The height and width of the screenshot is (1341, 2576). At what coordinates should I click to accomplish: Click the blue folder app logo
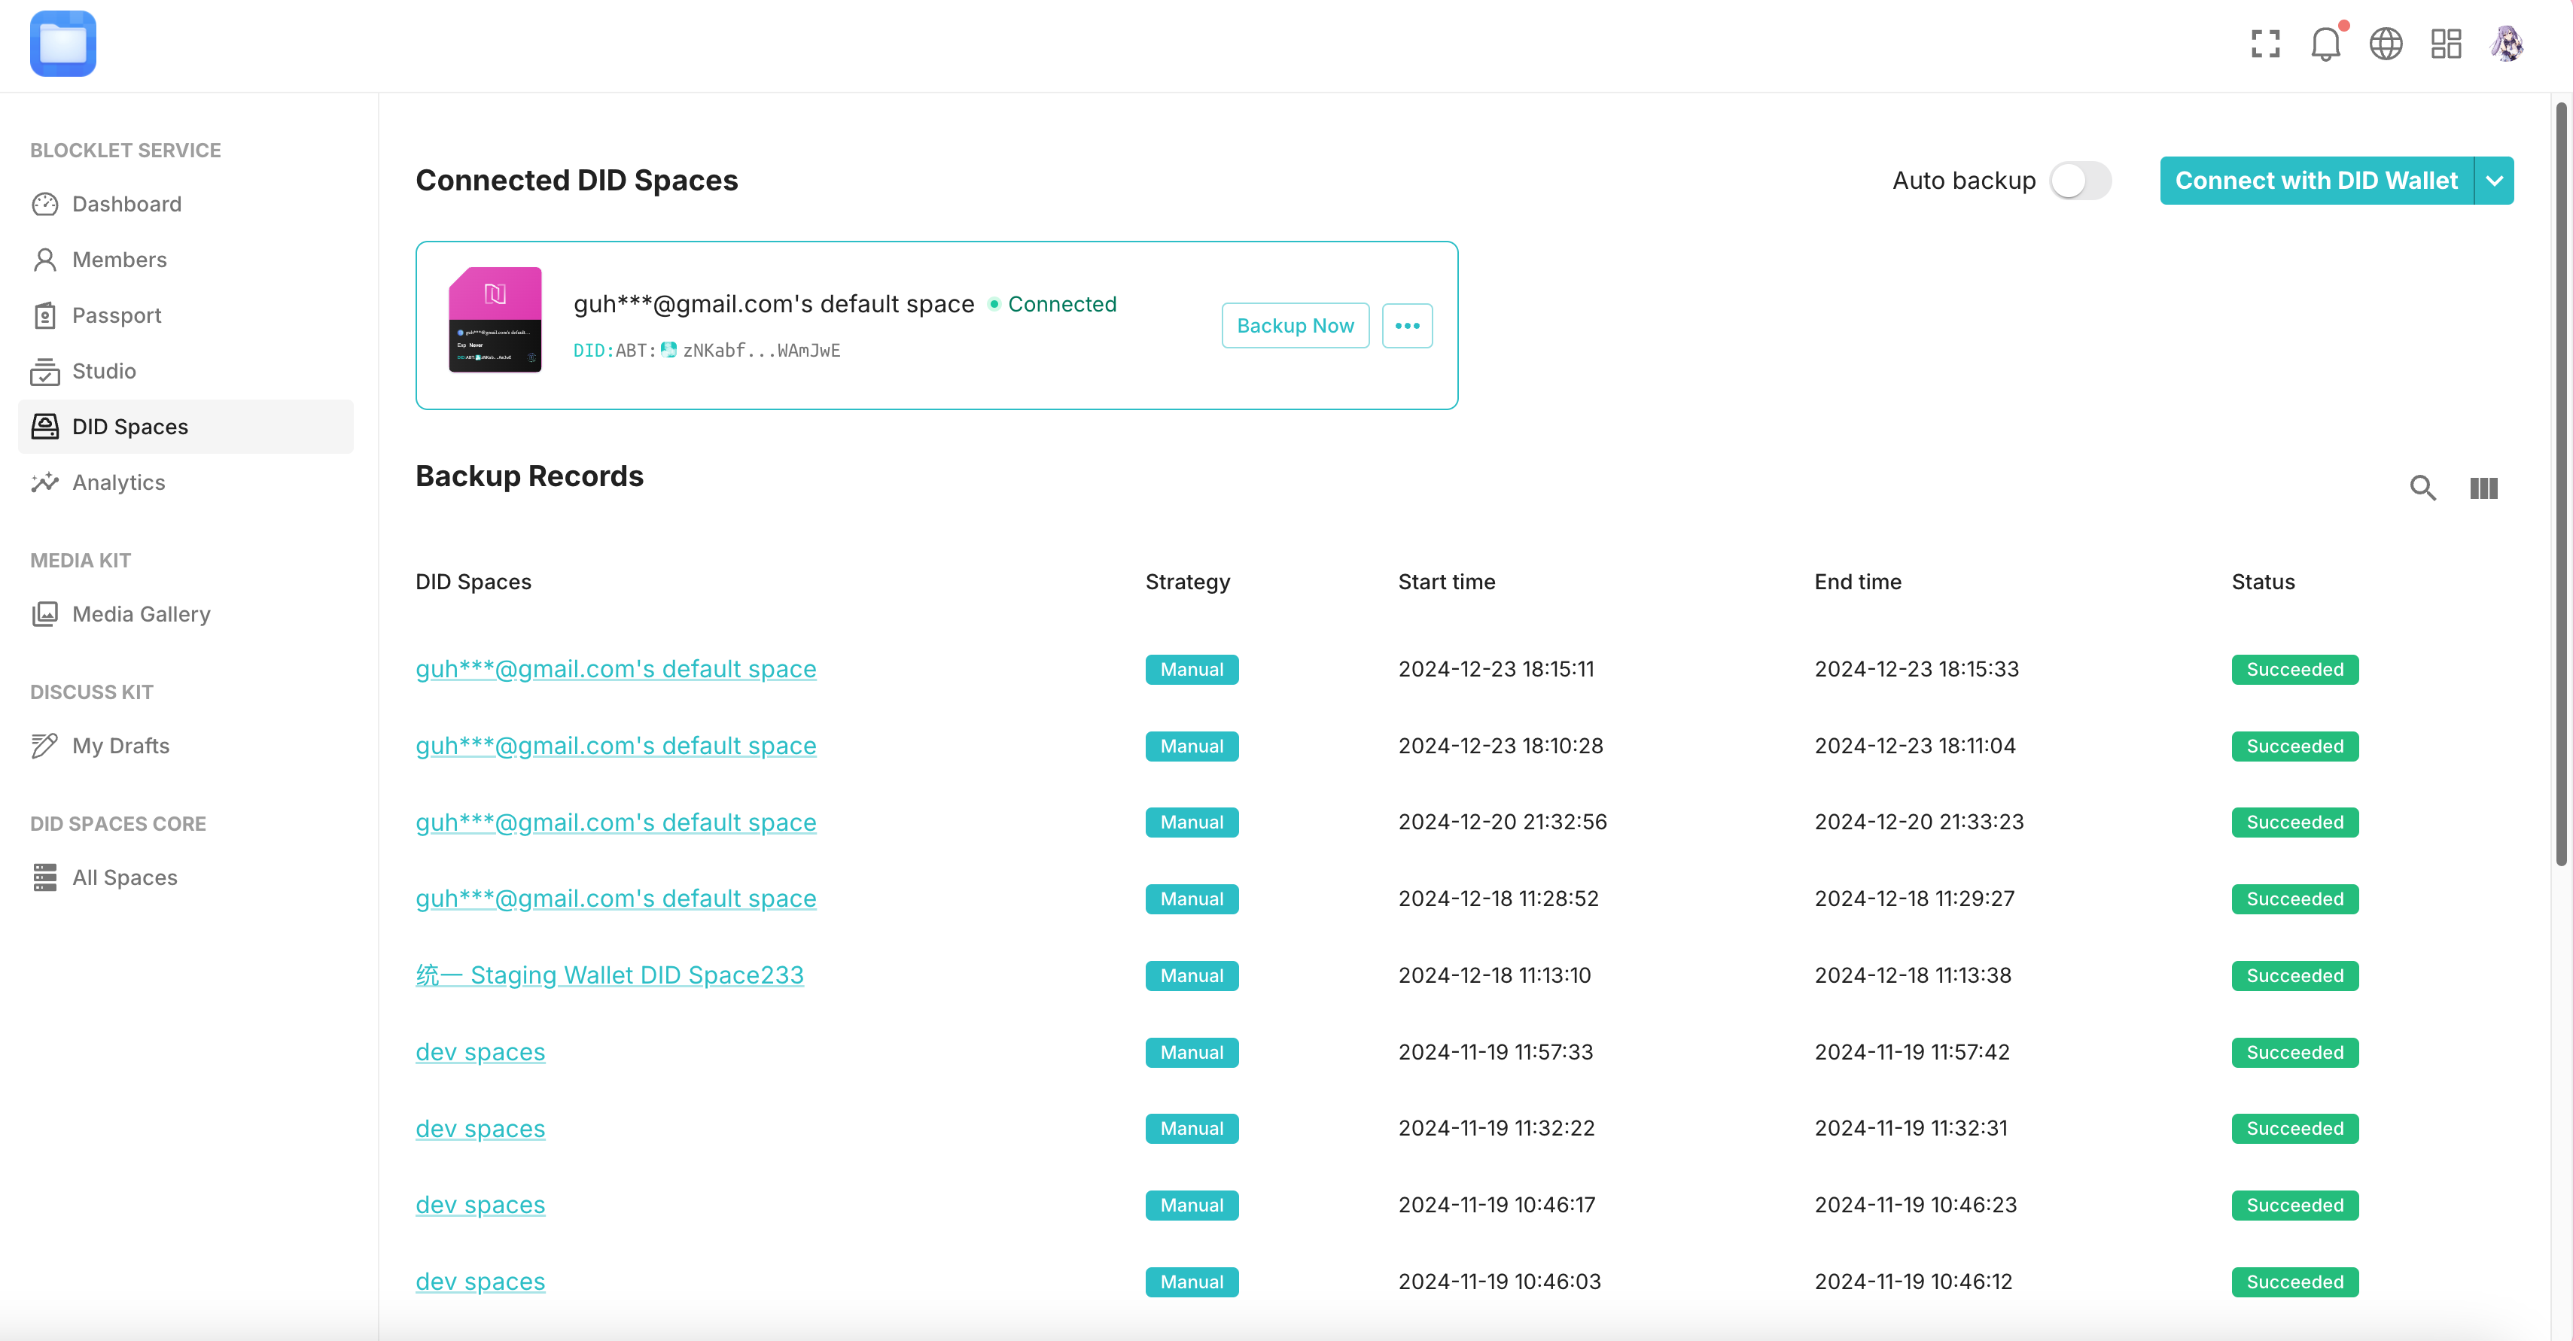coord(63,44)
